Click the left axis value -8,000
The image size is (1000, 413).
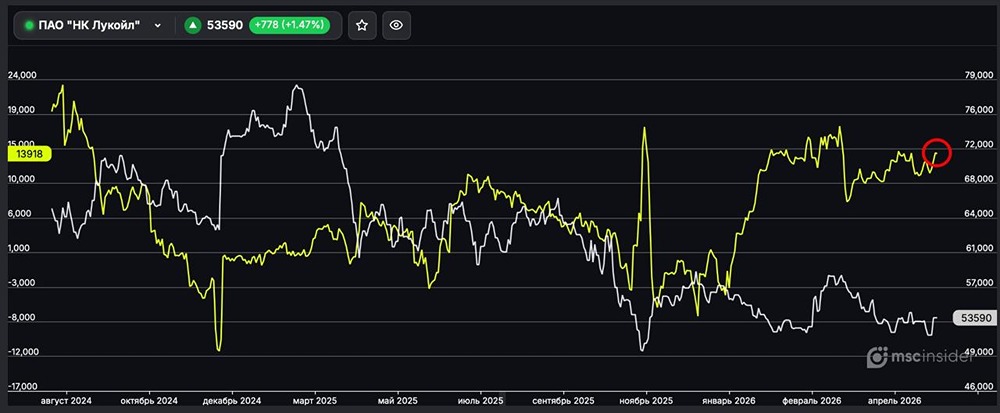click(x=22, y=317)
